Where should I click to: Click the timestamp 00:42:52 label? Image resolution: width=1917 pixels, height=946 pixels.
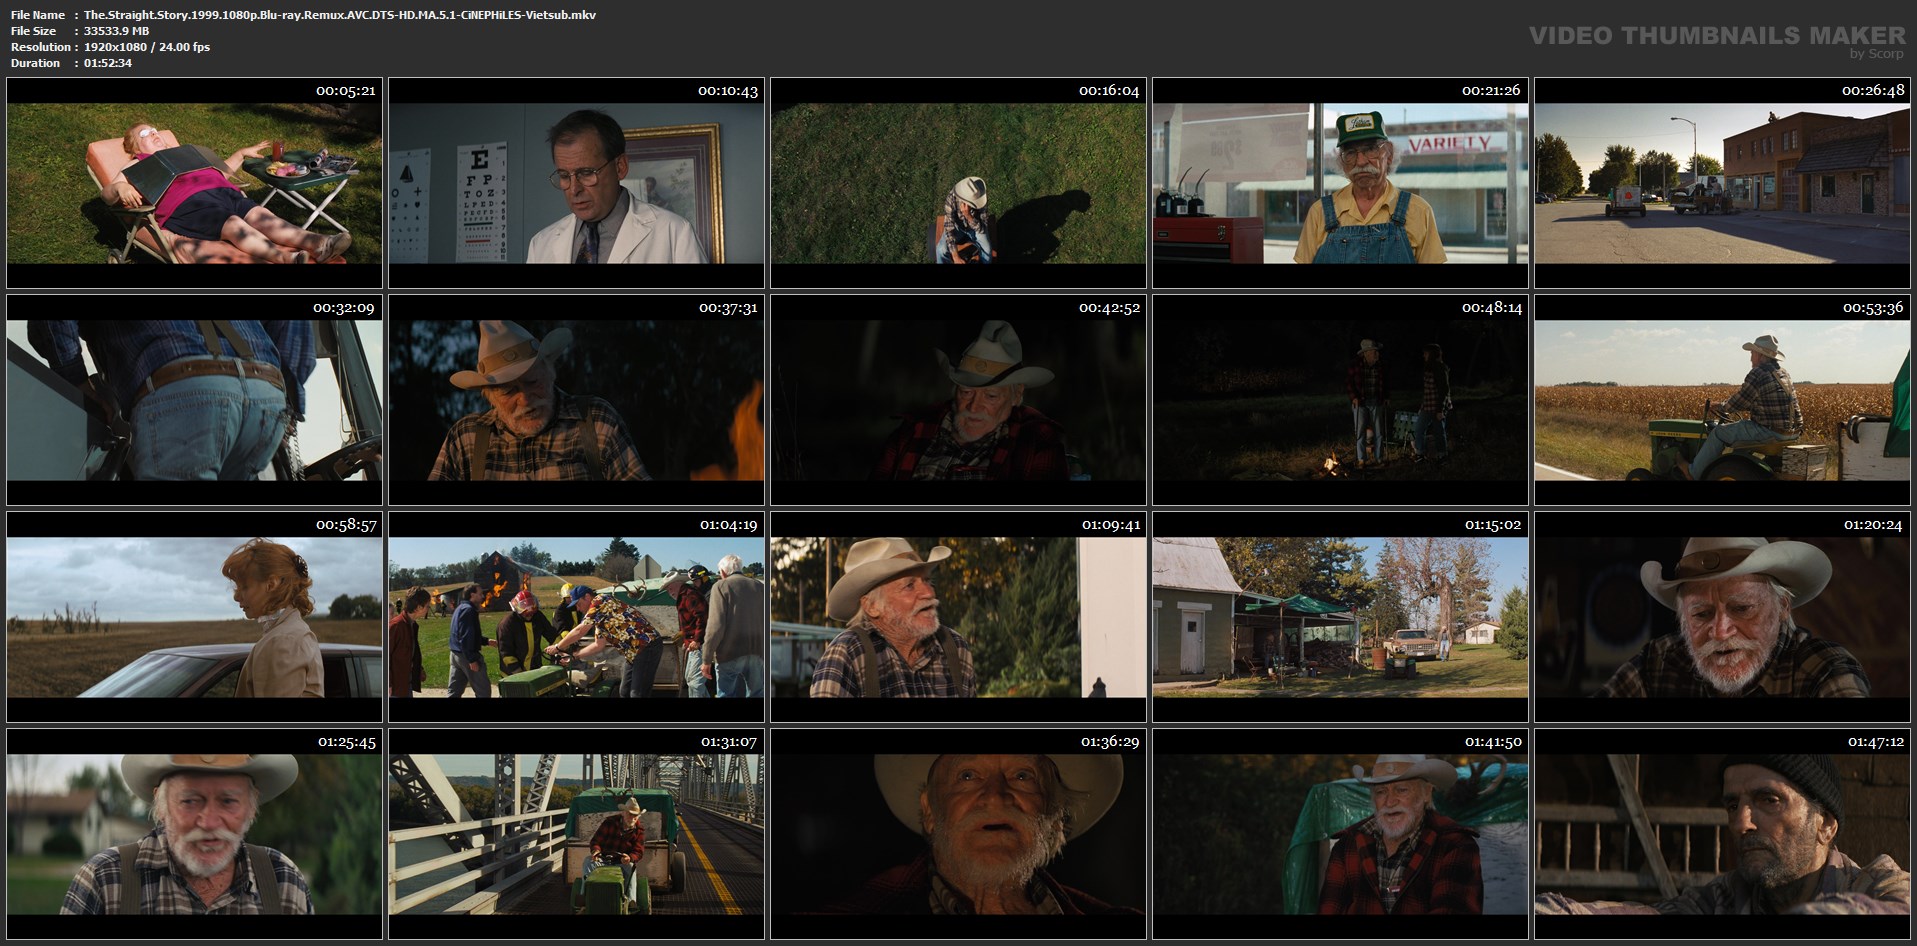(1109, 308)
